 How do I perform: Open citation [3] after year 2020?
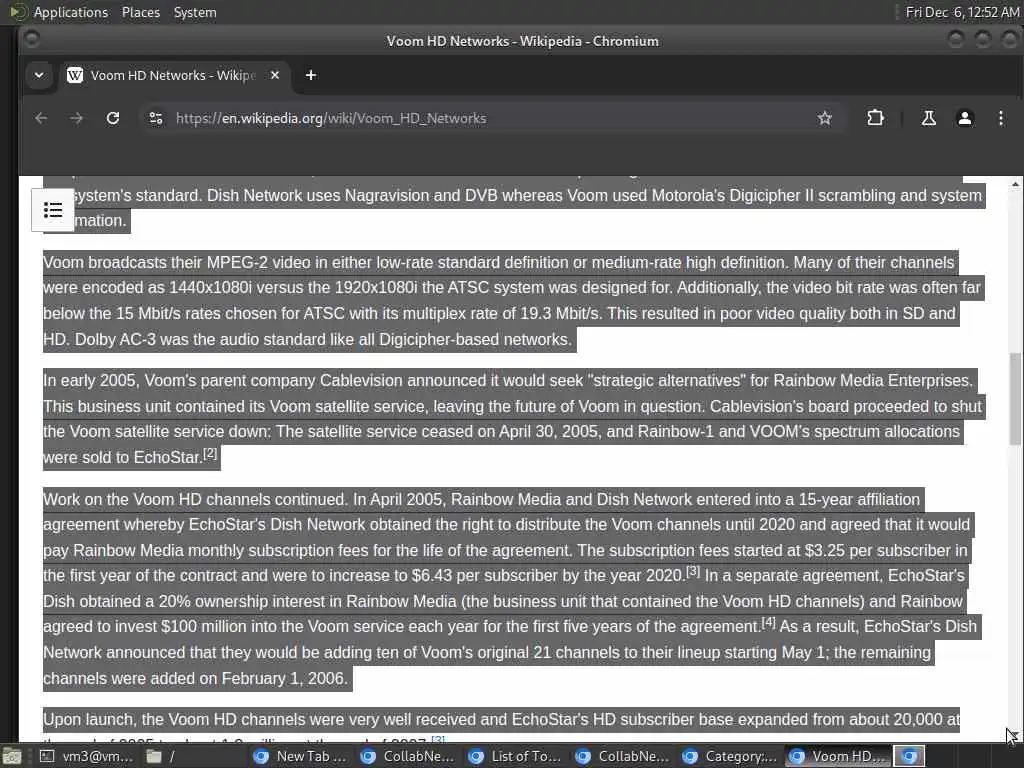coord(693,571)
